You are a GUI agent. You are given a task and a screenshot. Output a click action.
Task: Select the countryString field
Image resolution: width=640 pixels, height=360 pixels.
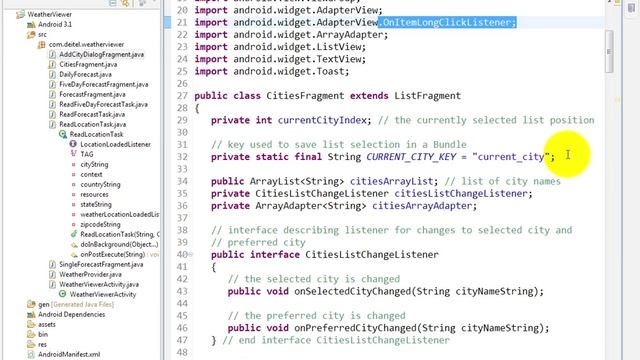click(100, 184)
